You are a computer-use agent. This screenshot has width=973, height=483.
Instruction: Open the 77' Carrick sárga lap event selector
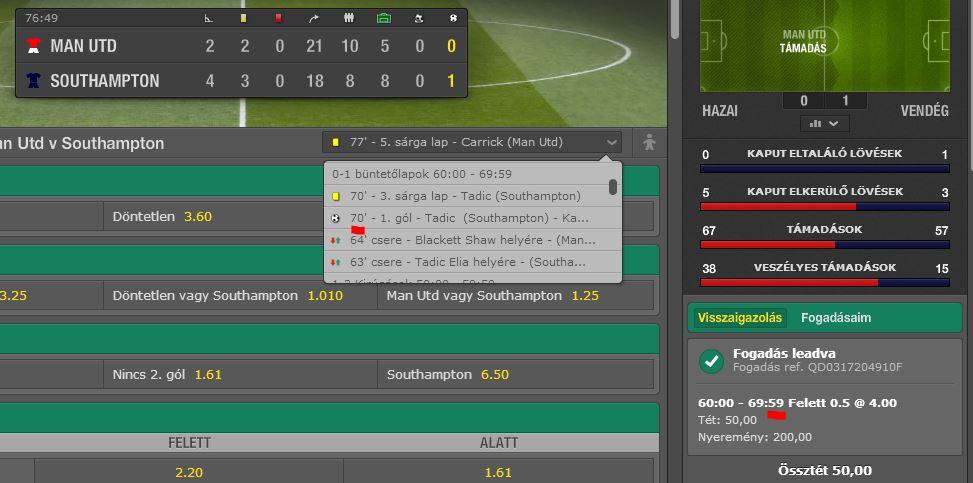click(472, 142)
